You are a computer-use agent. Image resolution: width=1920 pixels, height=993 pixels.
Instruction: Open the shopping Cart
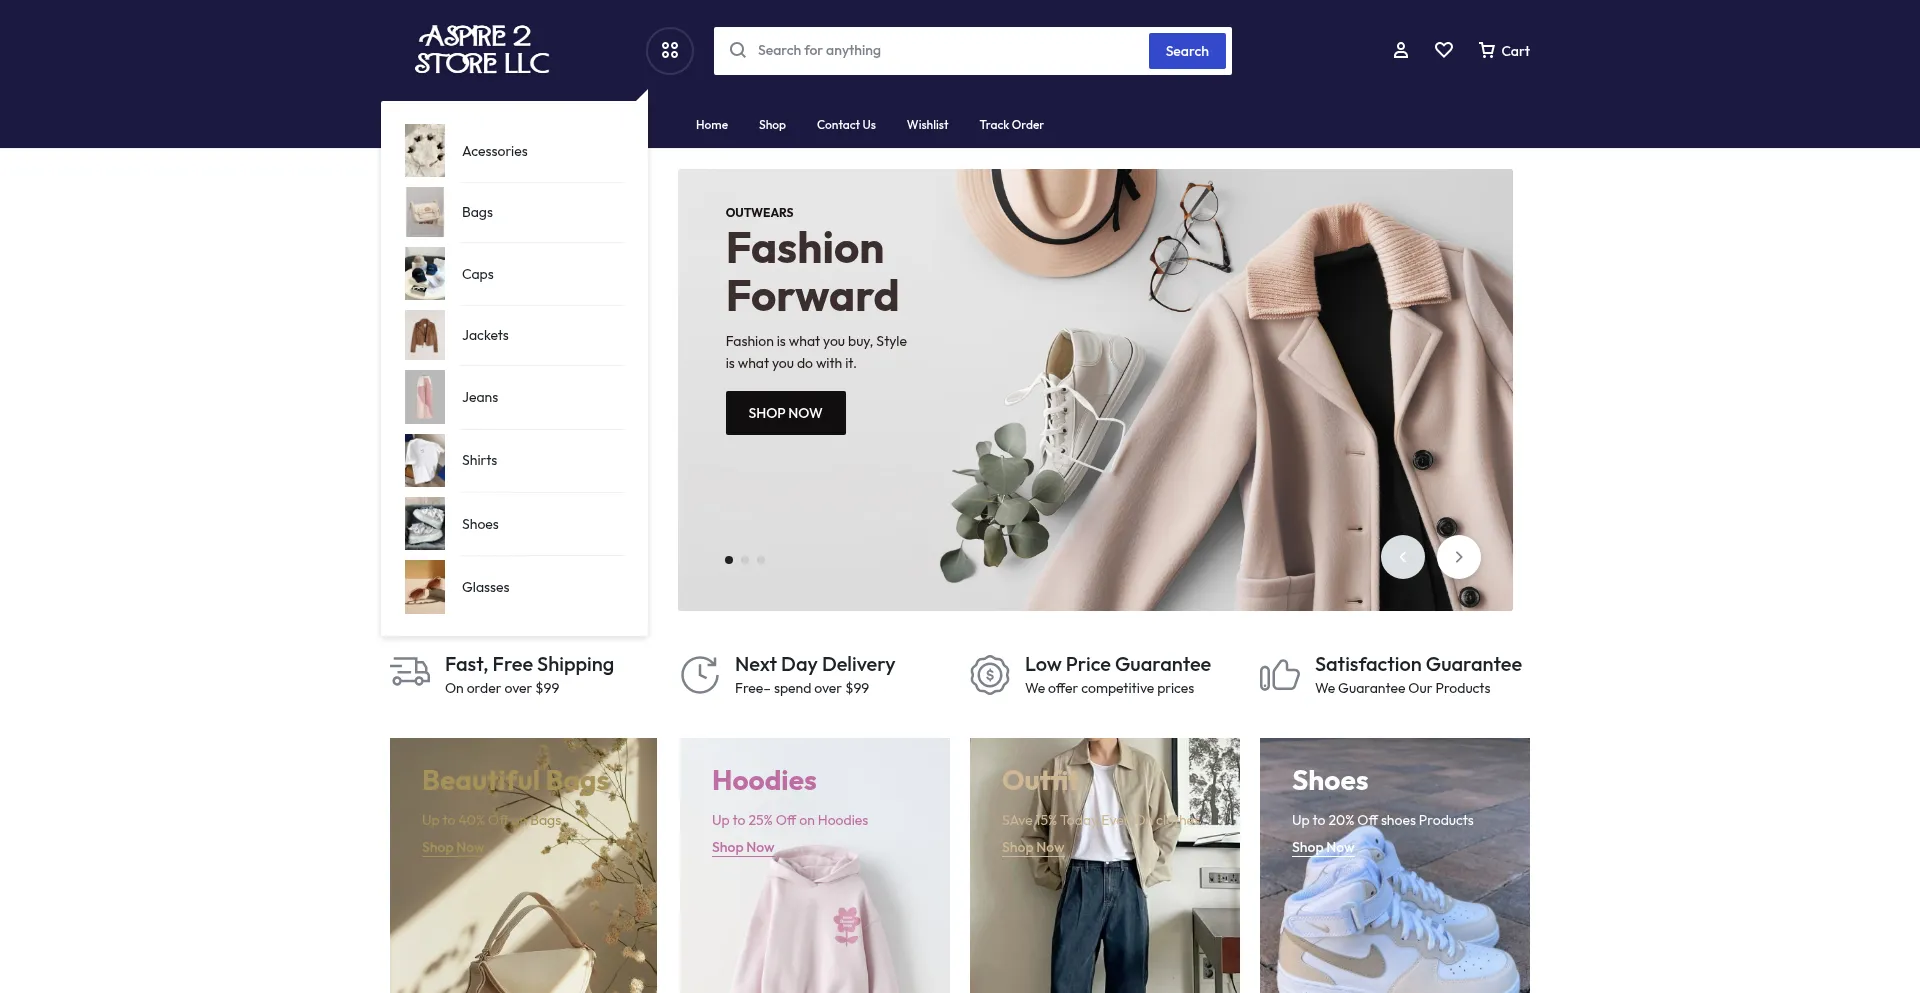(1503, 51)
